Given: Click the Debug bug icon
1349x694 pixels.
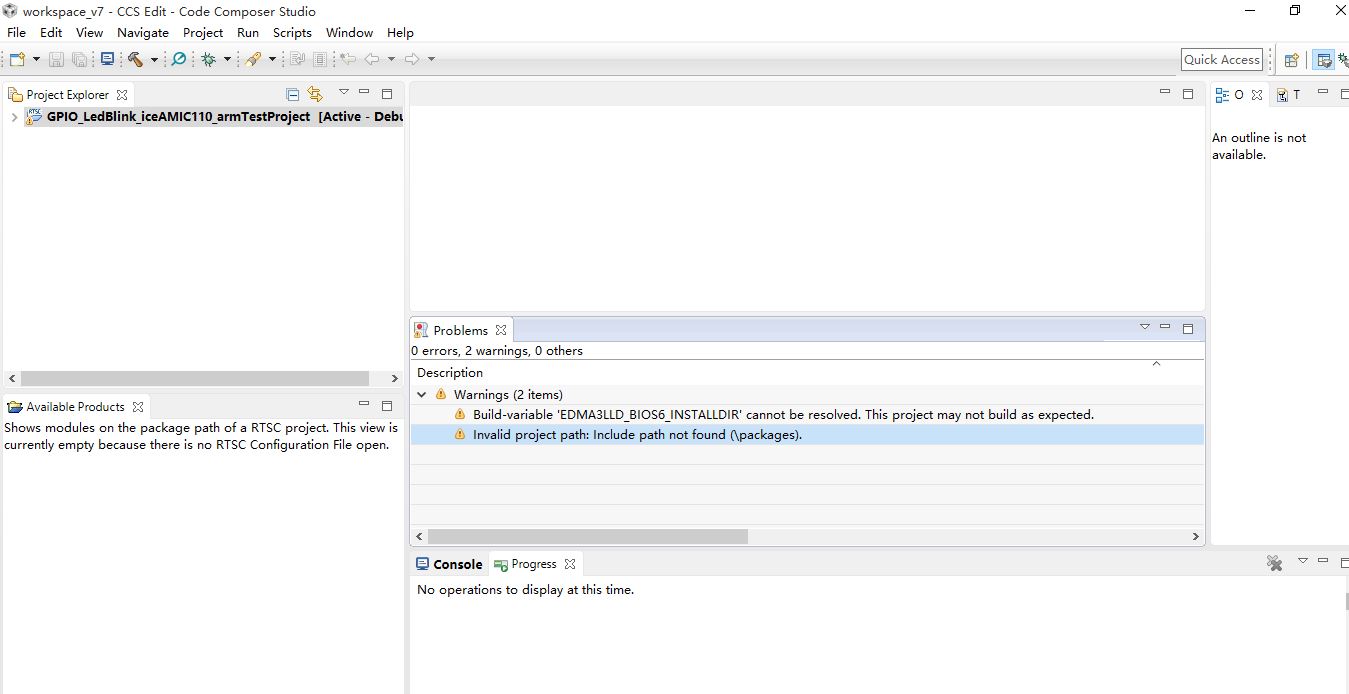Looking at the screenshot, I should (209, 59).
